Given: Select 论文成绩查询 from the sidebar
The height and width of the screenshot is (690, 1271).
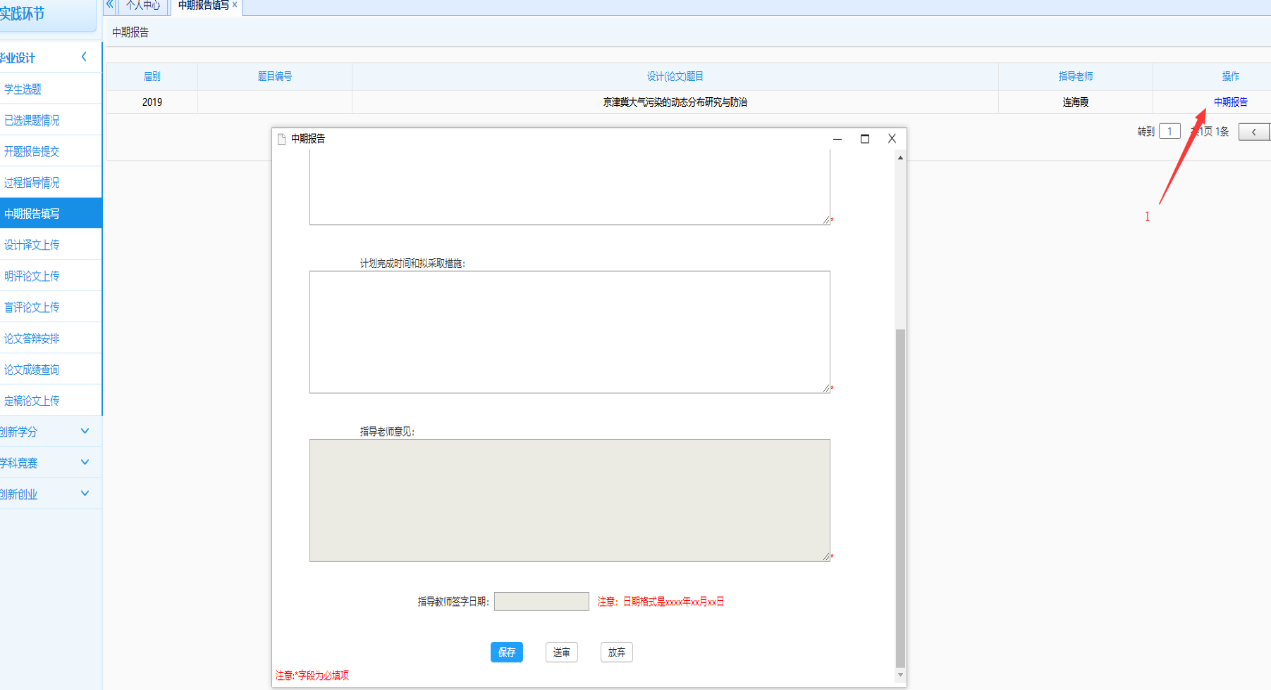Looking at the screenshot, I should 32,370.
